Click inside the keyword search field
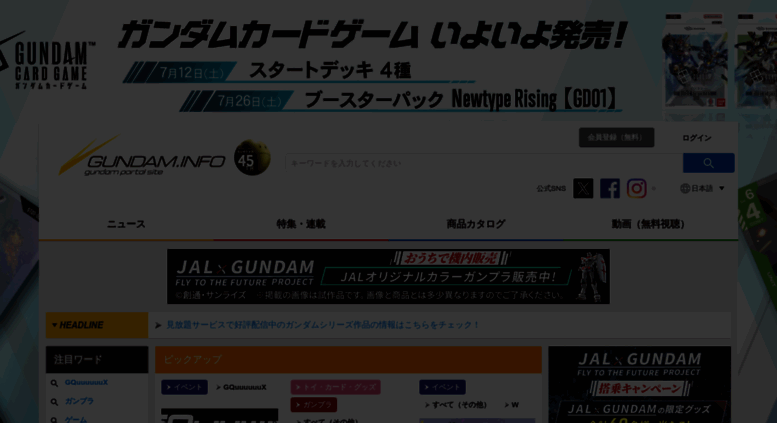This screenshot has height=423, width=777. pos(484,163)
